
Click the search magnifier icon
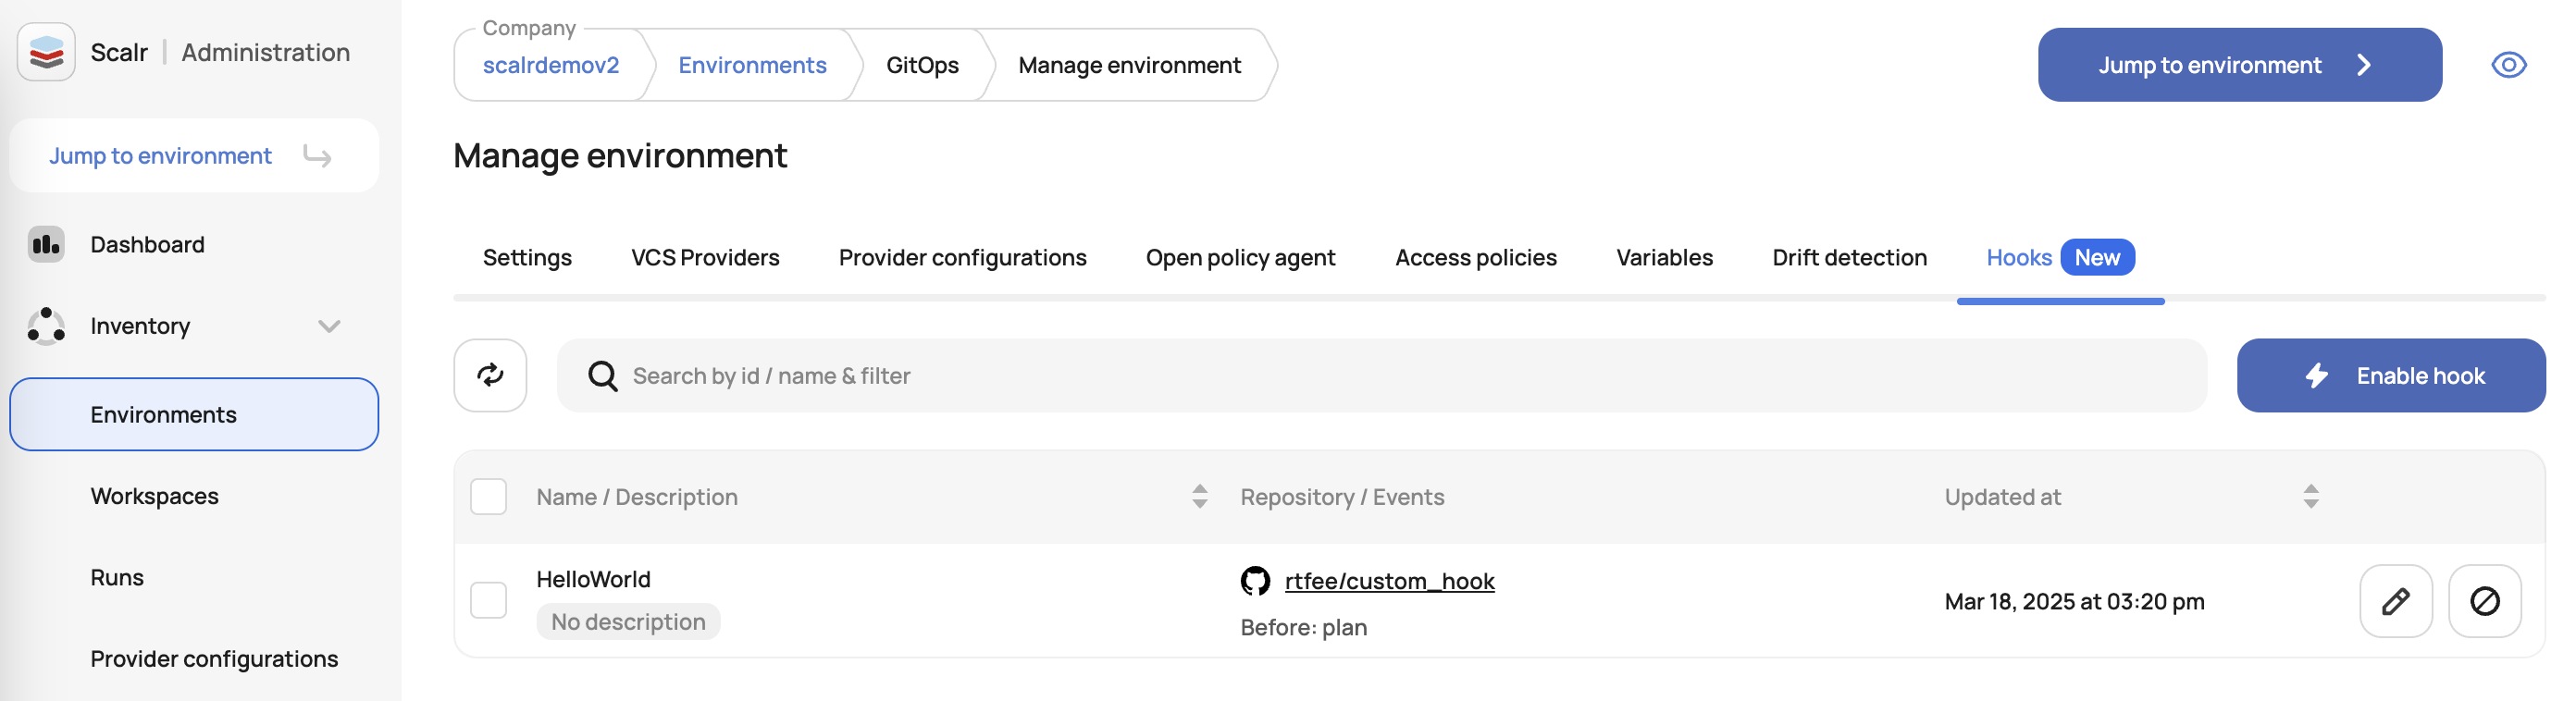pyautogui.click(x=603, y=376)
